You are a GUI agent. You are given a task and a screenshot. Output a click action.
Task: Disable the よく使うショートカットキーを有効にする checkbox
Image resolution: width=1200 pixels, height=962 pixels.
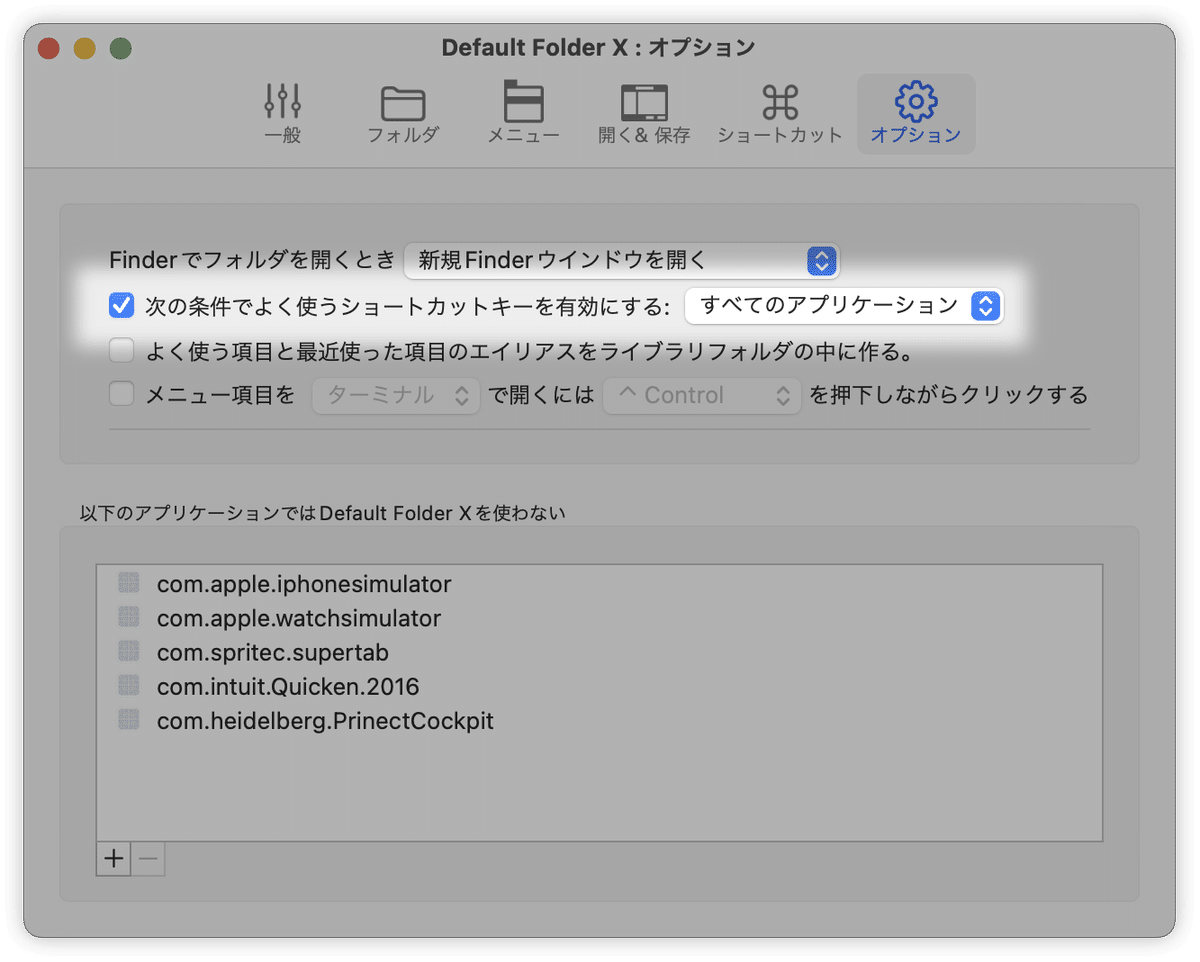click(122, 306)
